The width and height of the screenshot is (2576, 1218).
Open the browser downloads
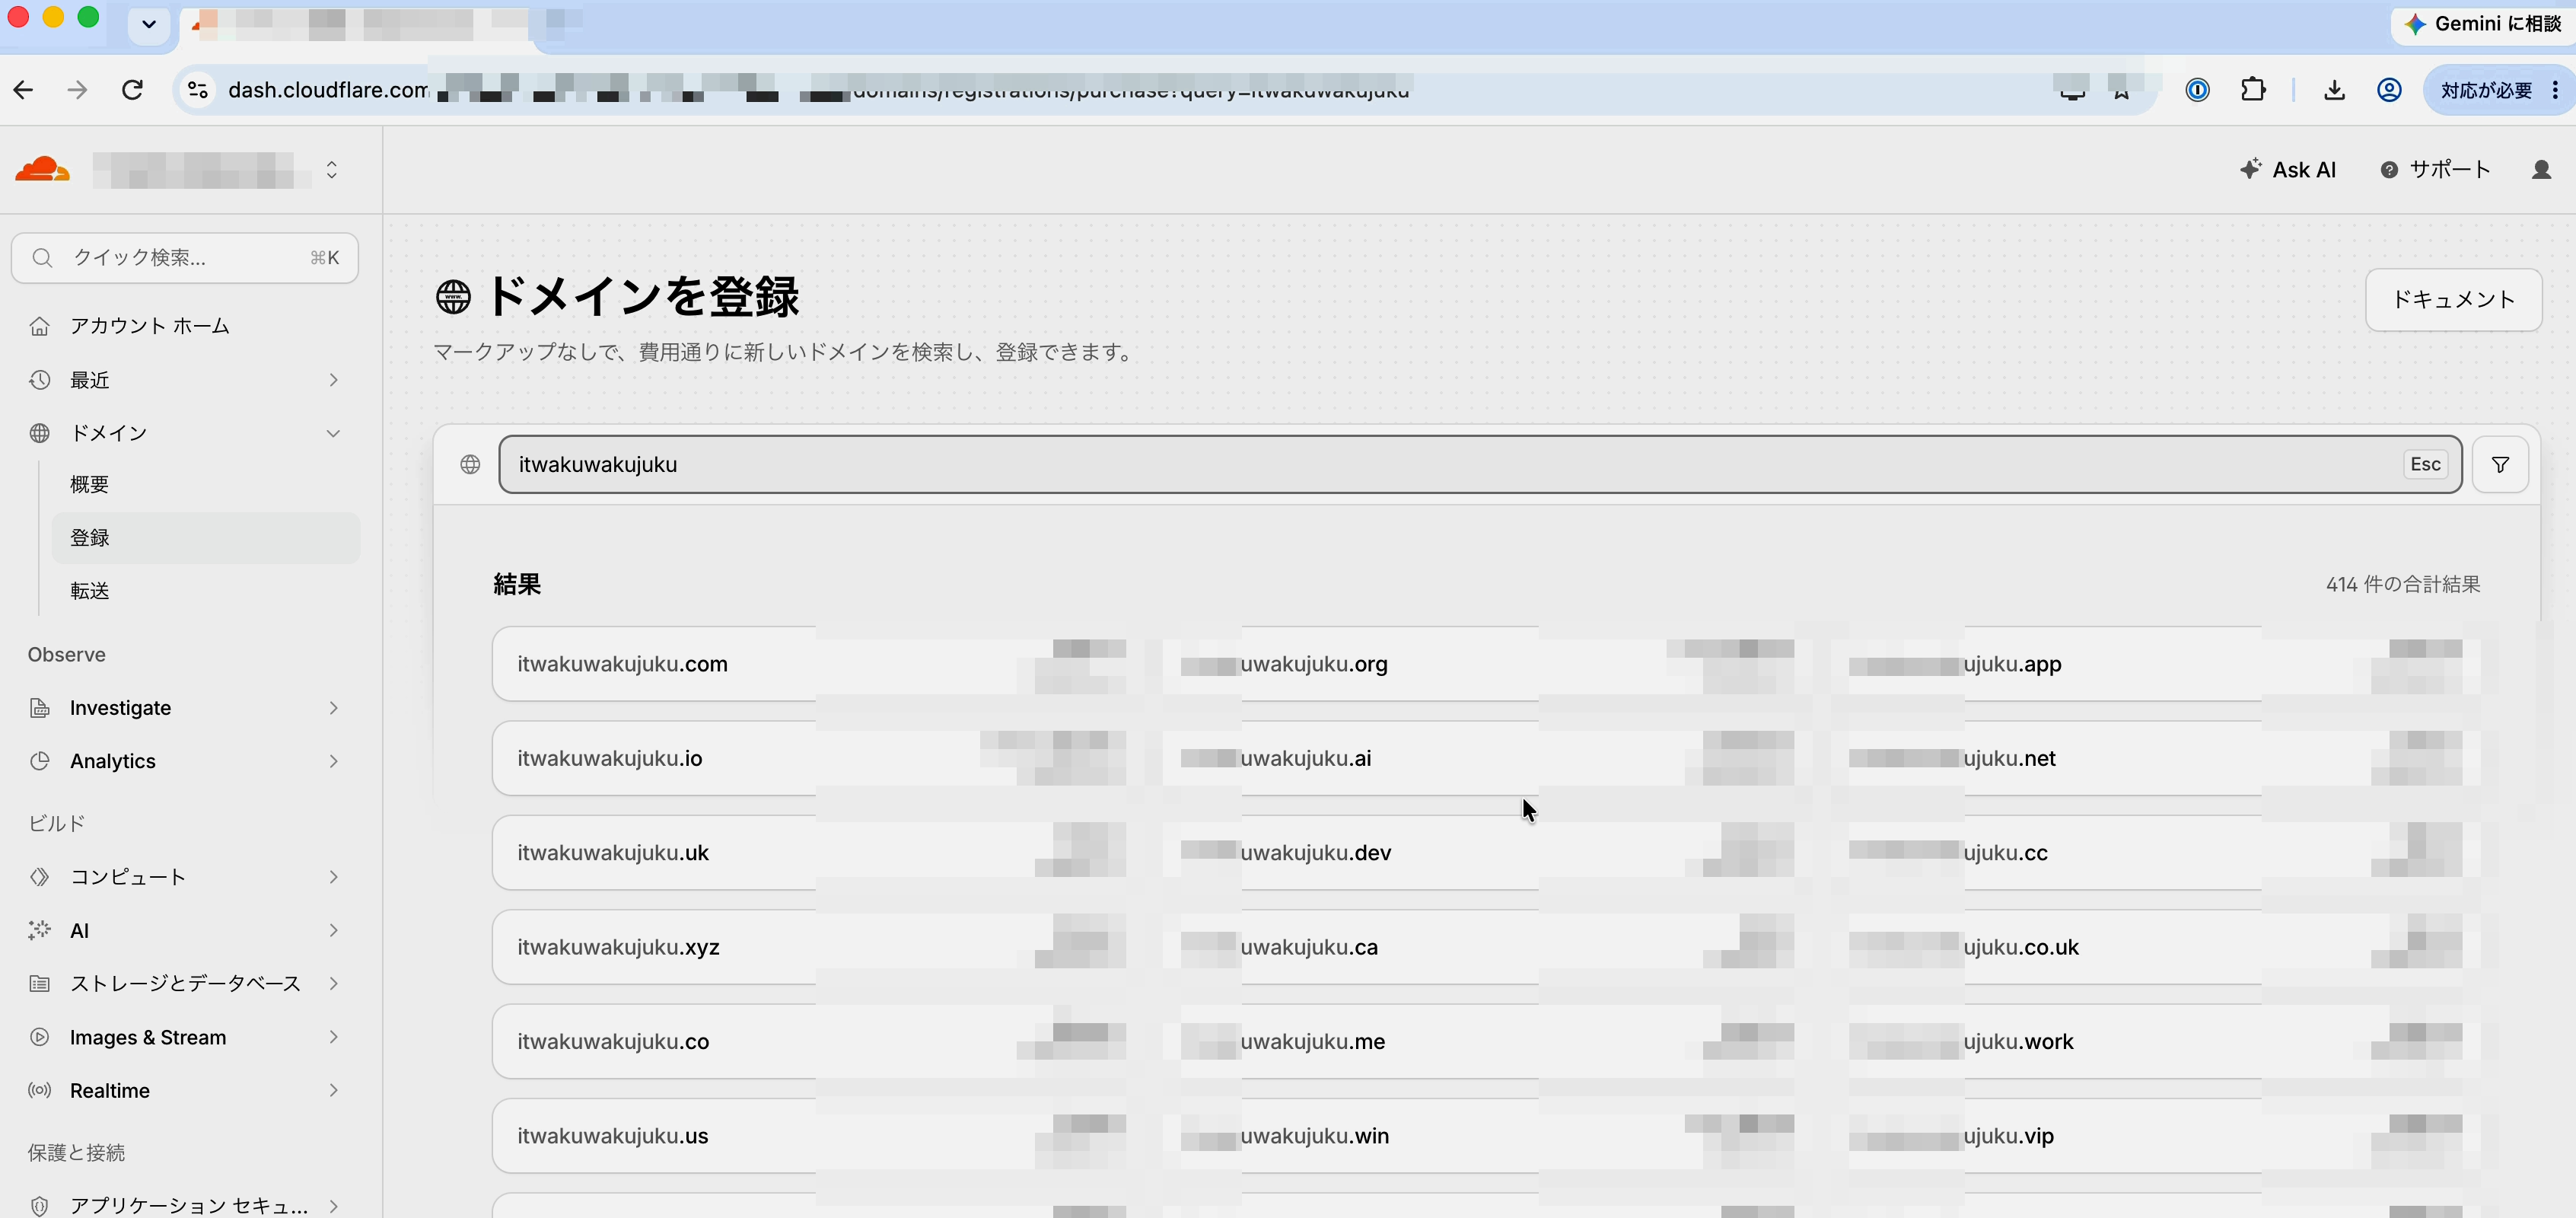(x=2334, y=90)
